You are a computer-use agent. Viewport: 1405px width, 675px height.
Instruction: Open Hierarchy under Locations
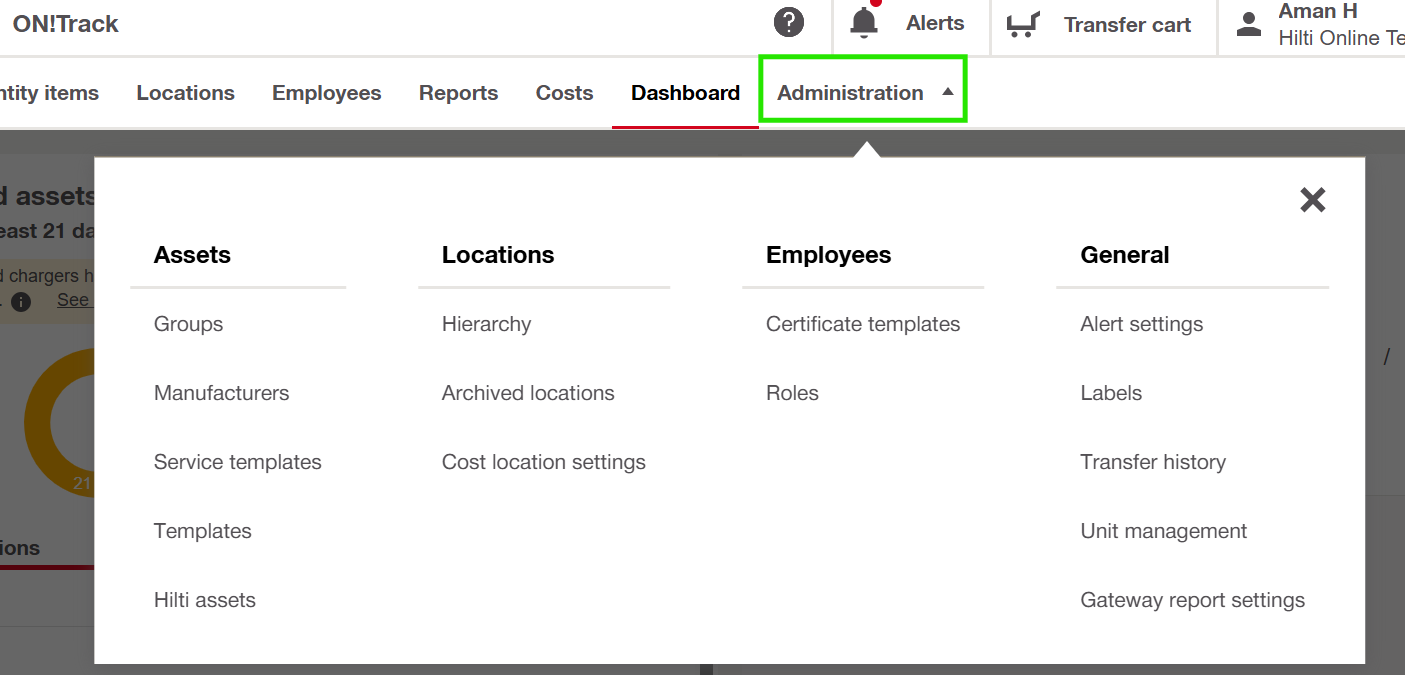coord(486,324)
